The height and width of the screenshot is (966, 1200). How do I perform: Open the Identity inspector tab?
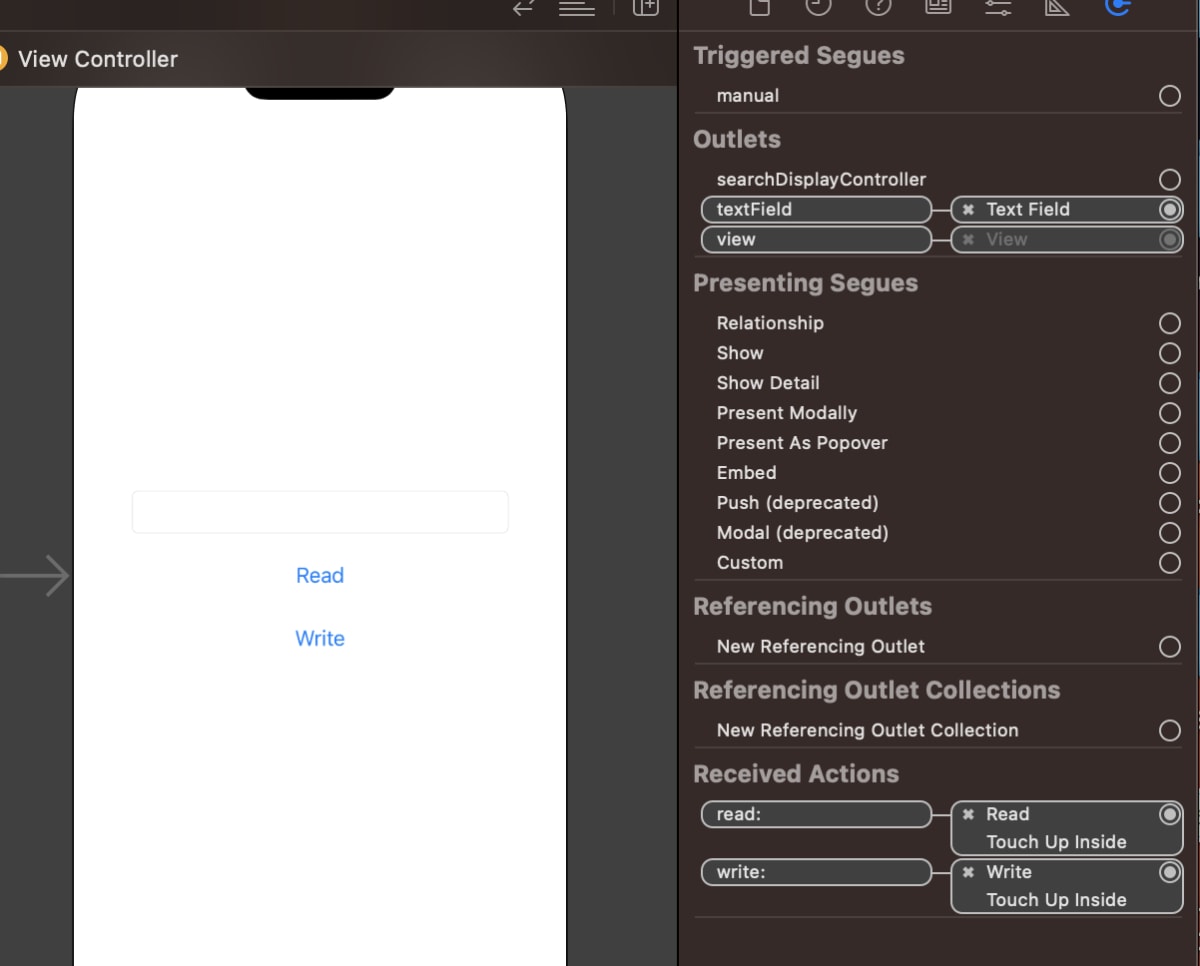tap(938, 7)
